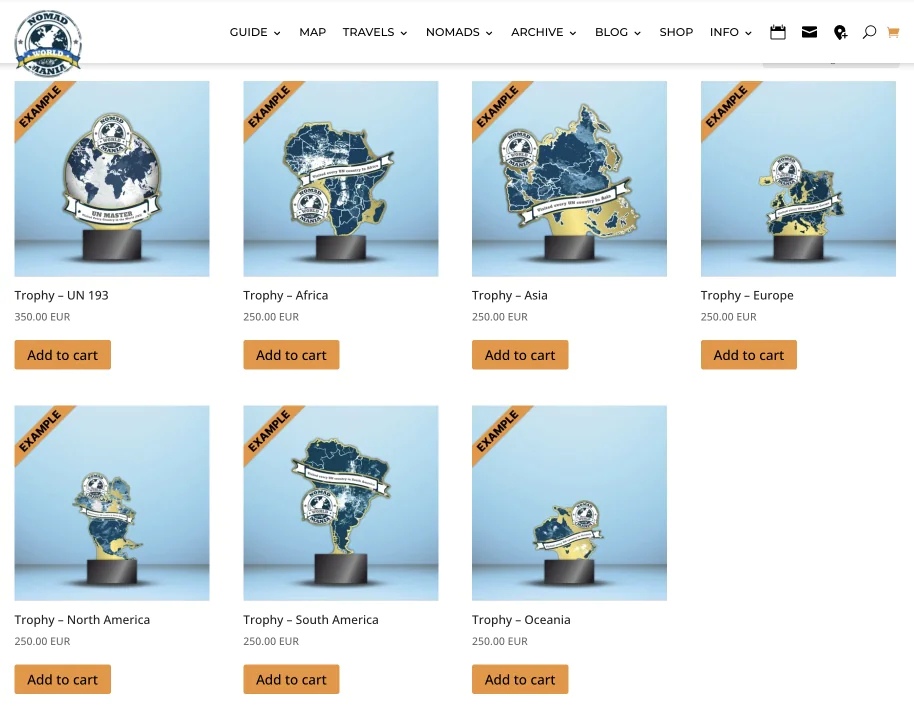Screen dimensions: 914x706
Task: Open the MAP menu item
Action: (x=312, y=32)
